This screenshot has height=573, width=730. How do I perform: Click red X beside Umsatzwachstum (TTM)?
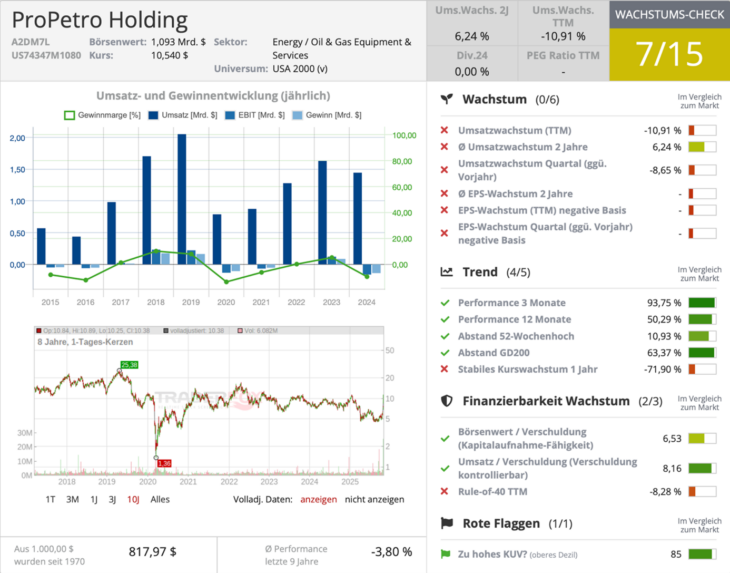[x=445, y=131]
